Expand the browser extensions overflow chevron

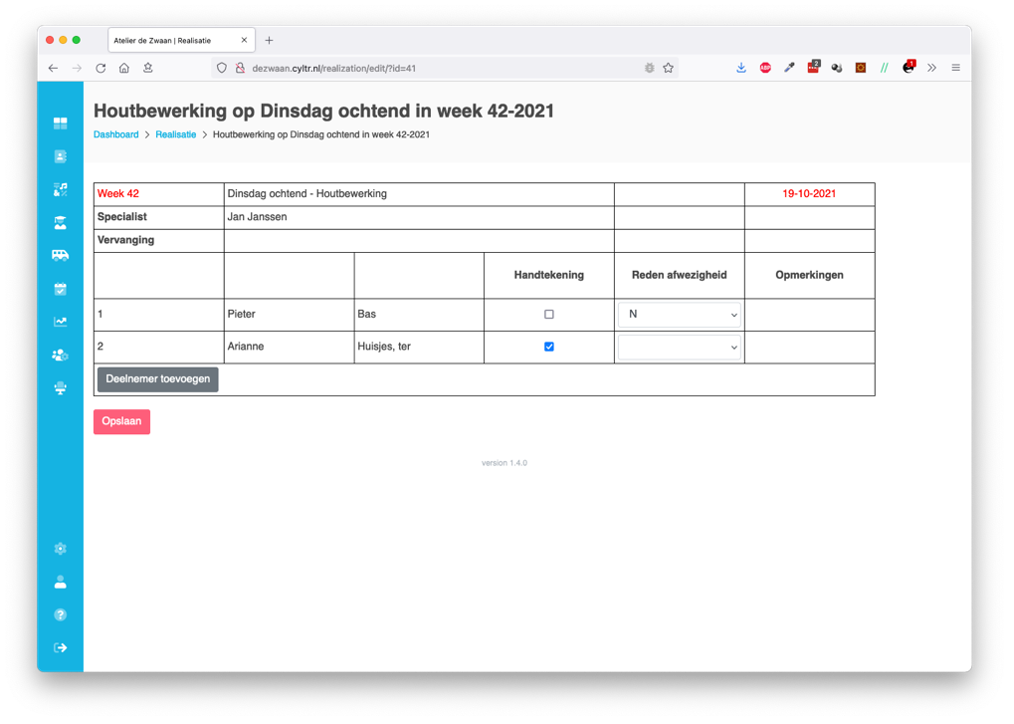click(932, 68)
